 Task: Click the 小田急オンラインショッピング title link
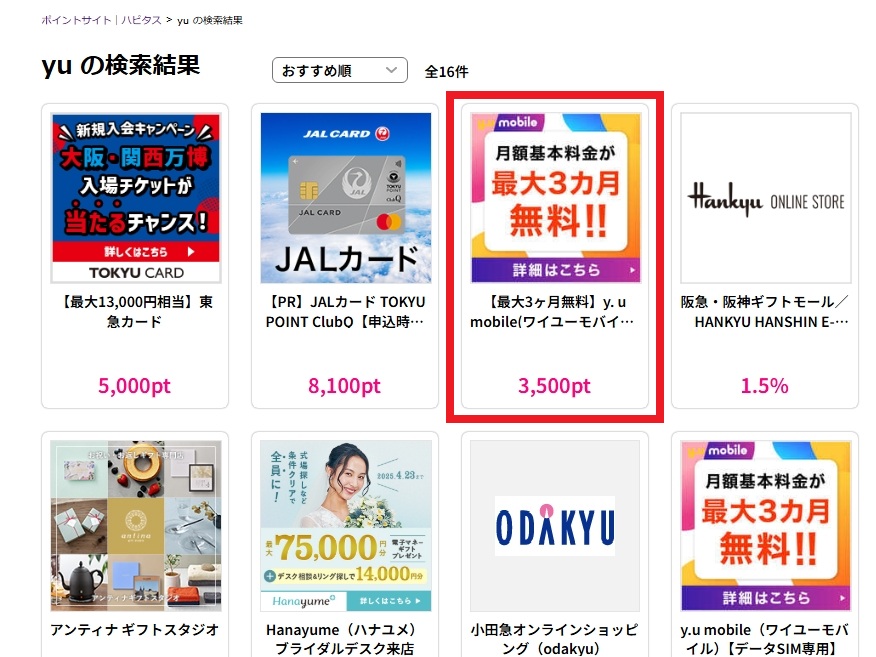tap(555, 639)
